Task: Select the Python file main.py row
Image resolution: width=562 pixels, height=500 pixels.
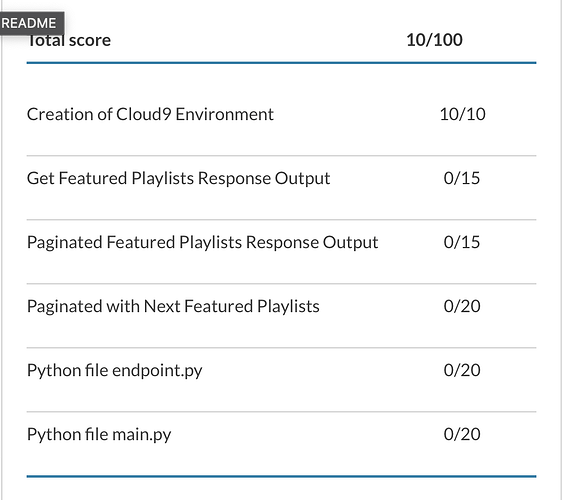Action: (x=281, y=434)
